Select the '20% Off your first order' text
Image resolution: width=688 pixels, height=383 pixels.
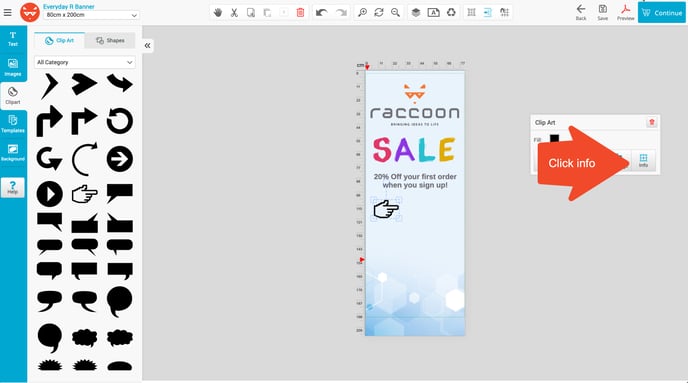click(x=415, y=181)
